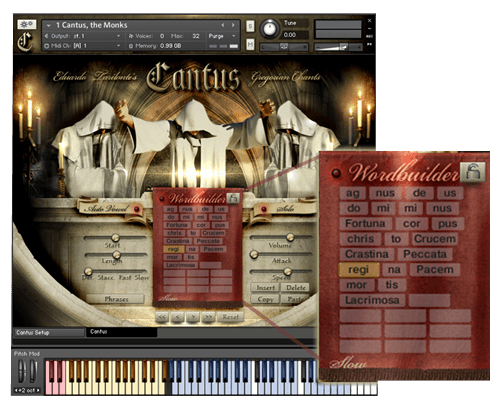
Task: Click the Tune knob
Action: tap(270, 29)
